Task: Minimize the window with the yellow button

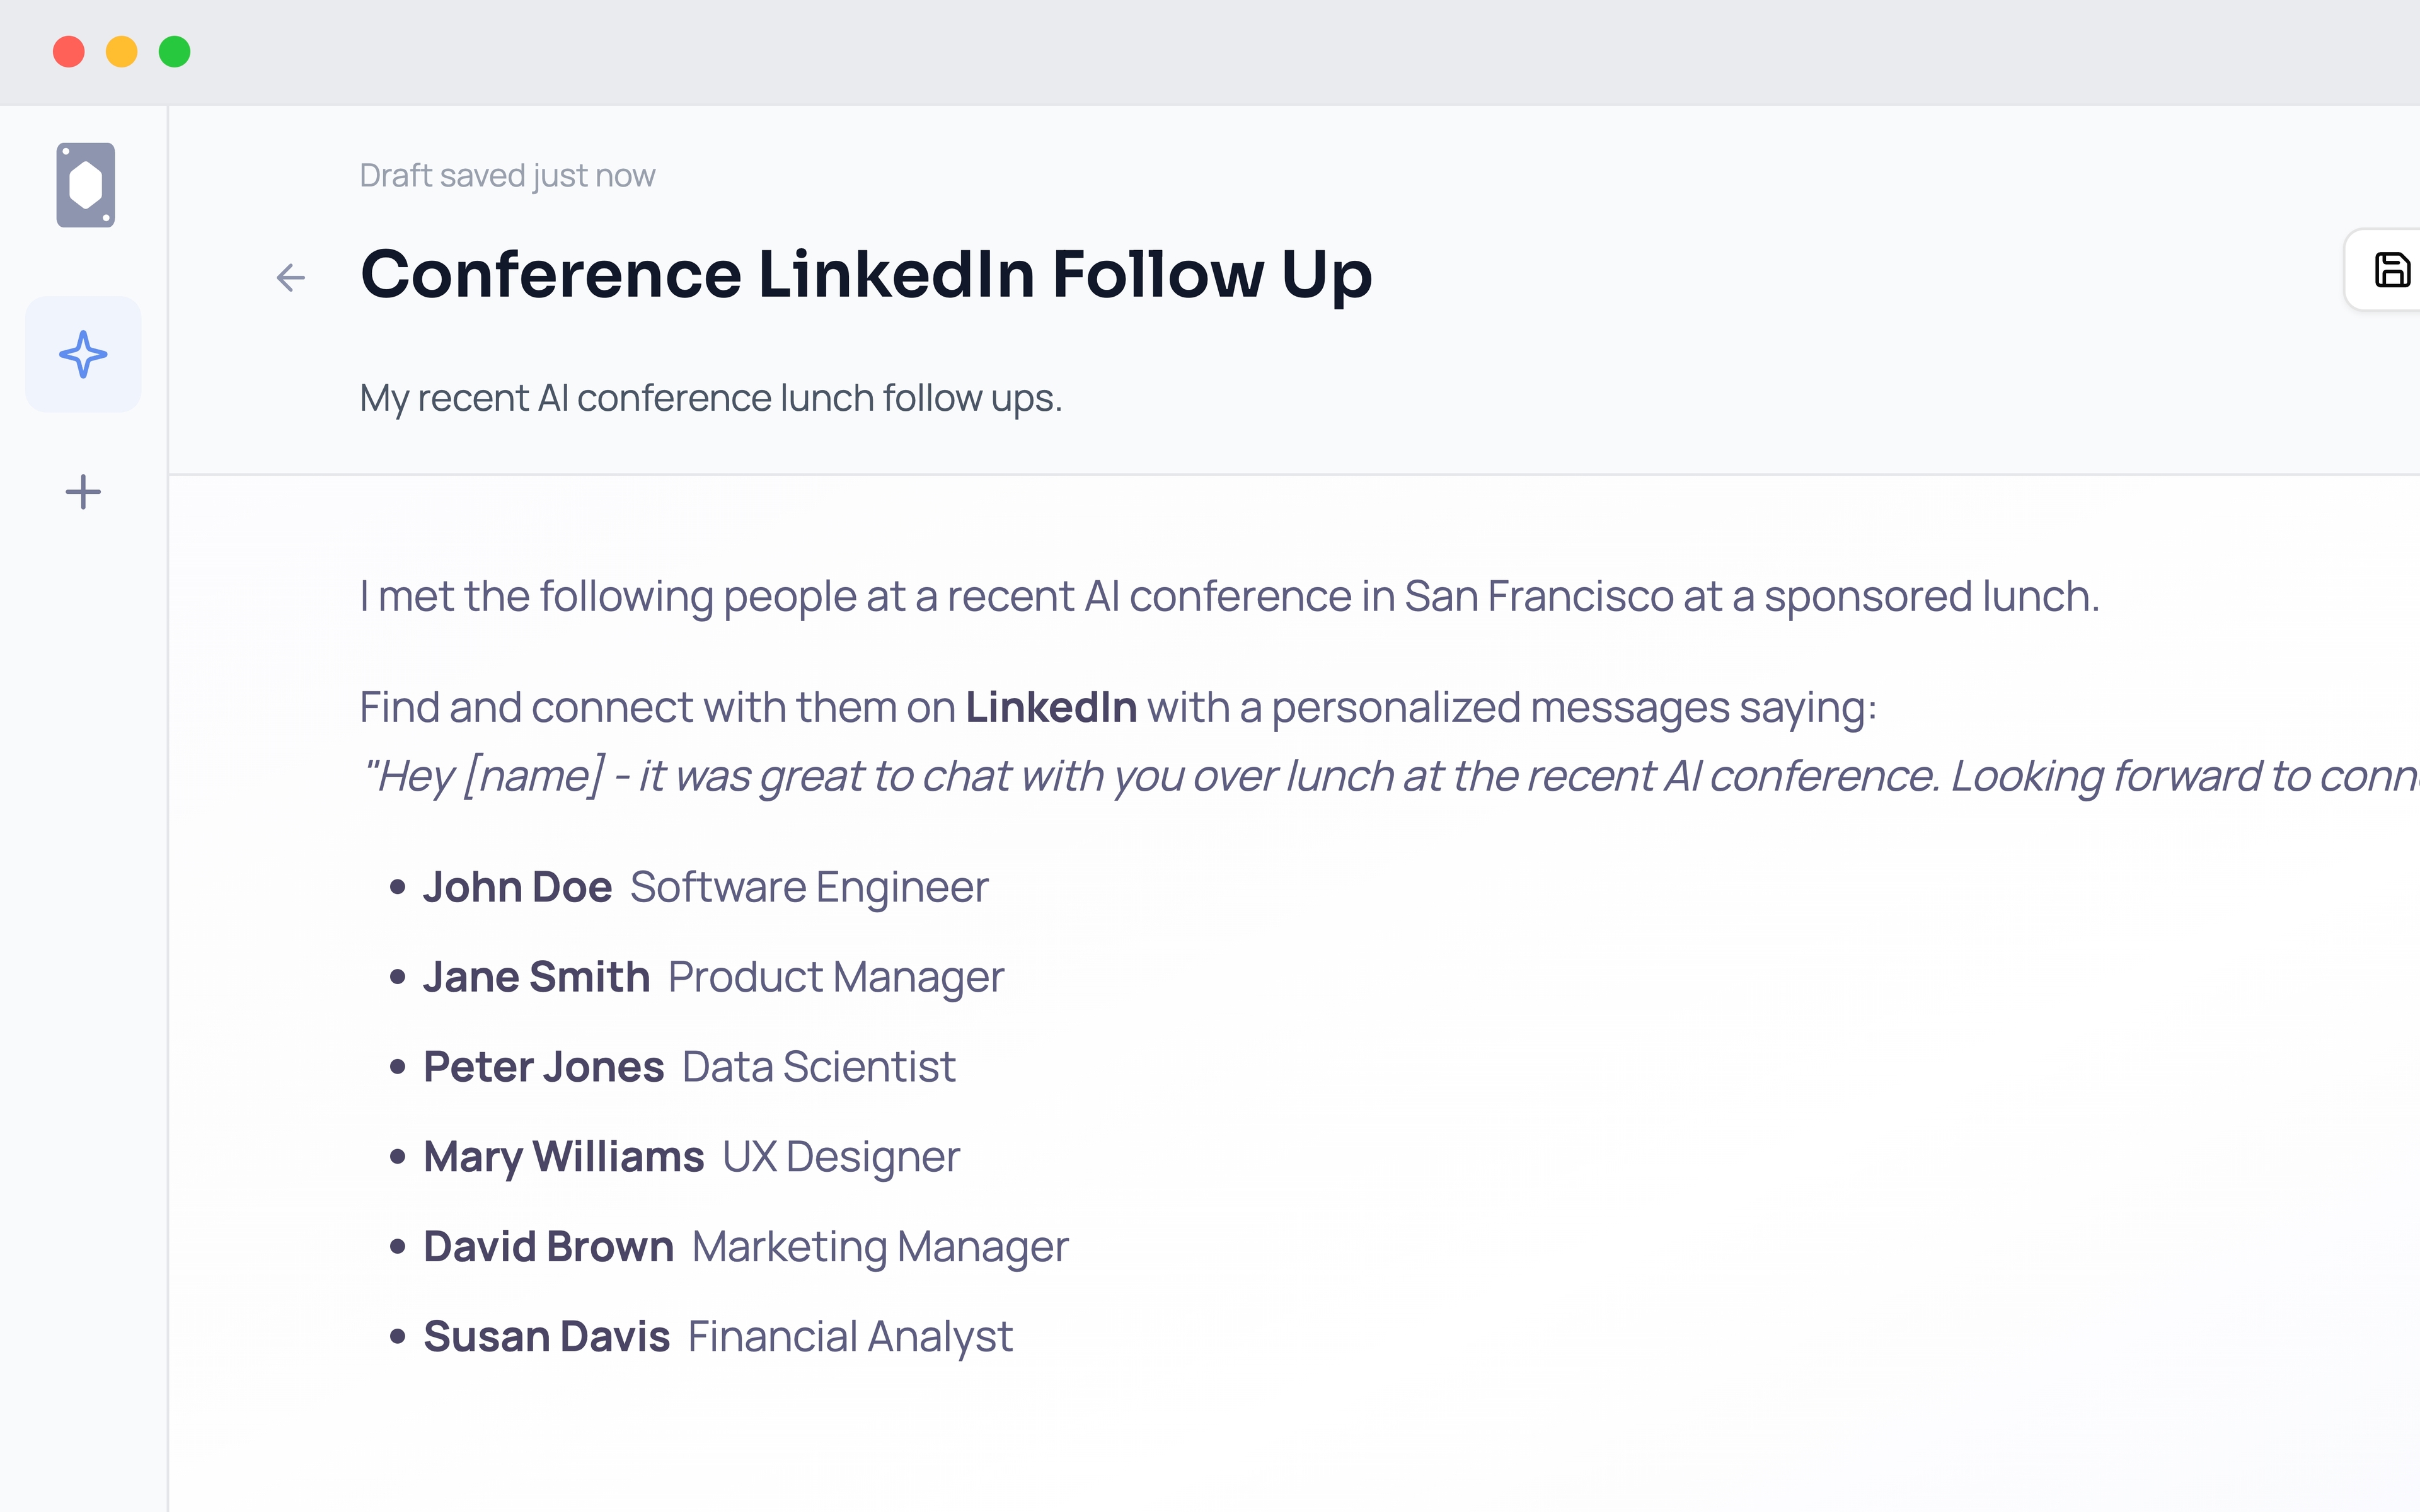Action: coord(122,52)
